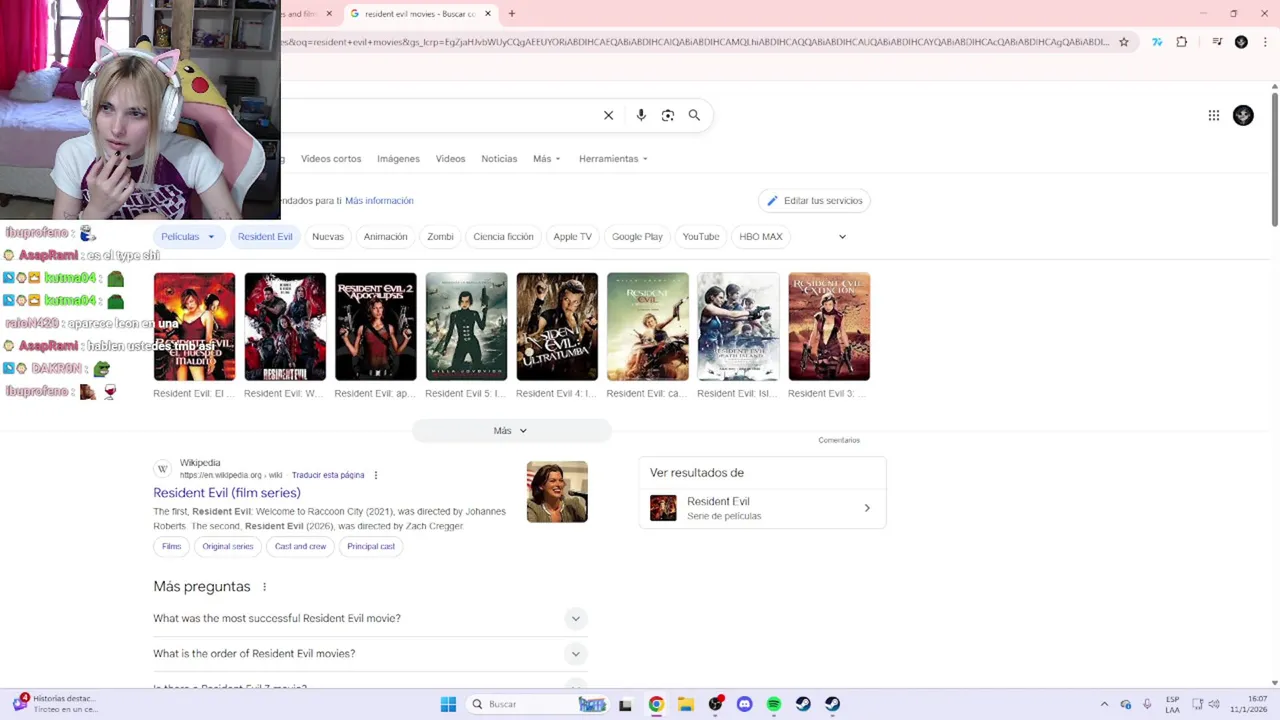The image size is (1280, 720).
Task: Toggle the Zombi filter chip
Action: pos(440,237)
